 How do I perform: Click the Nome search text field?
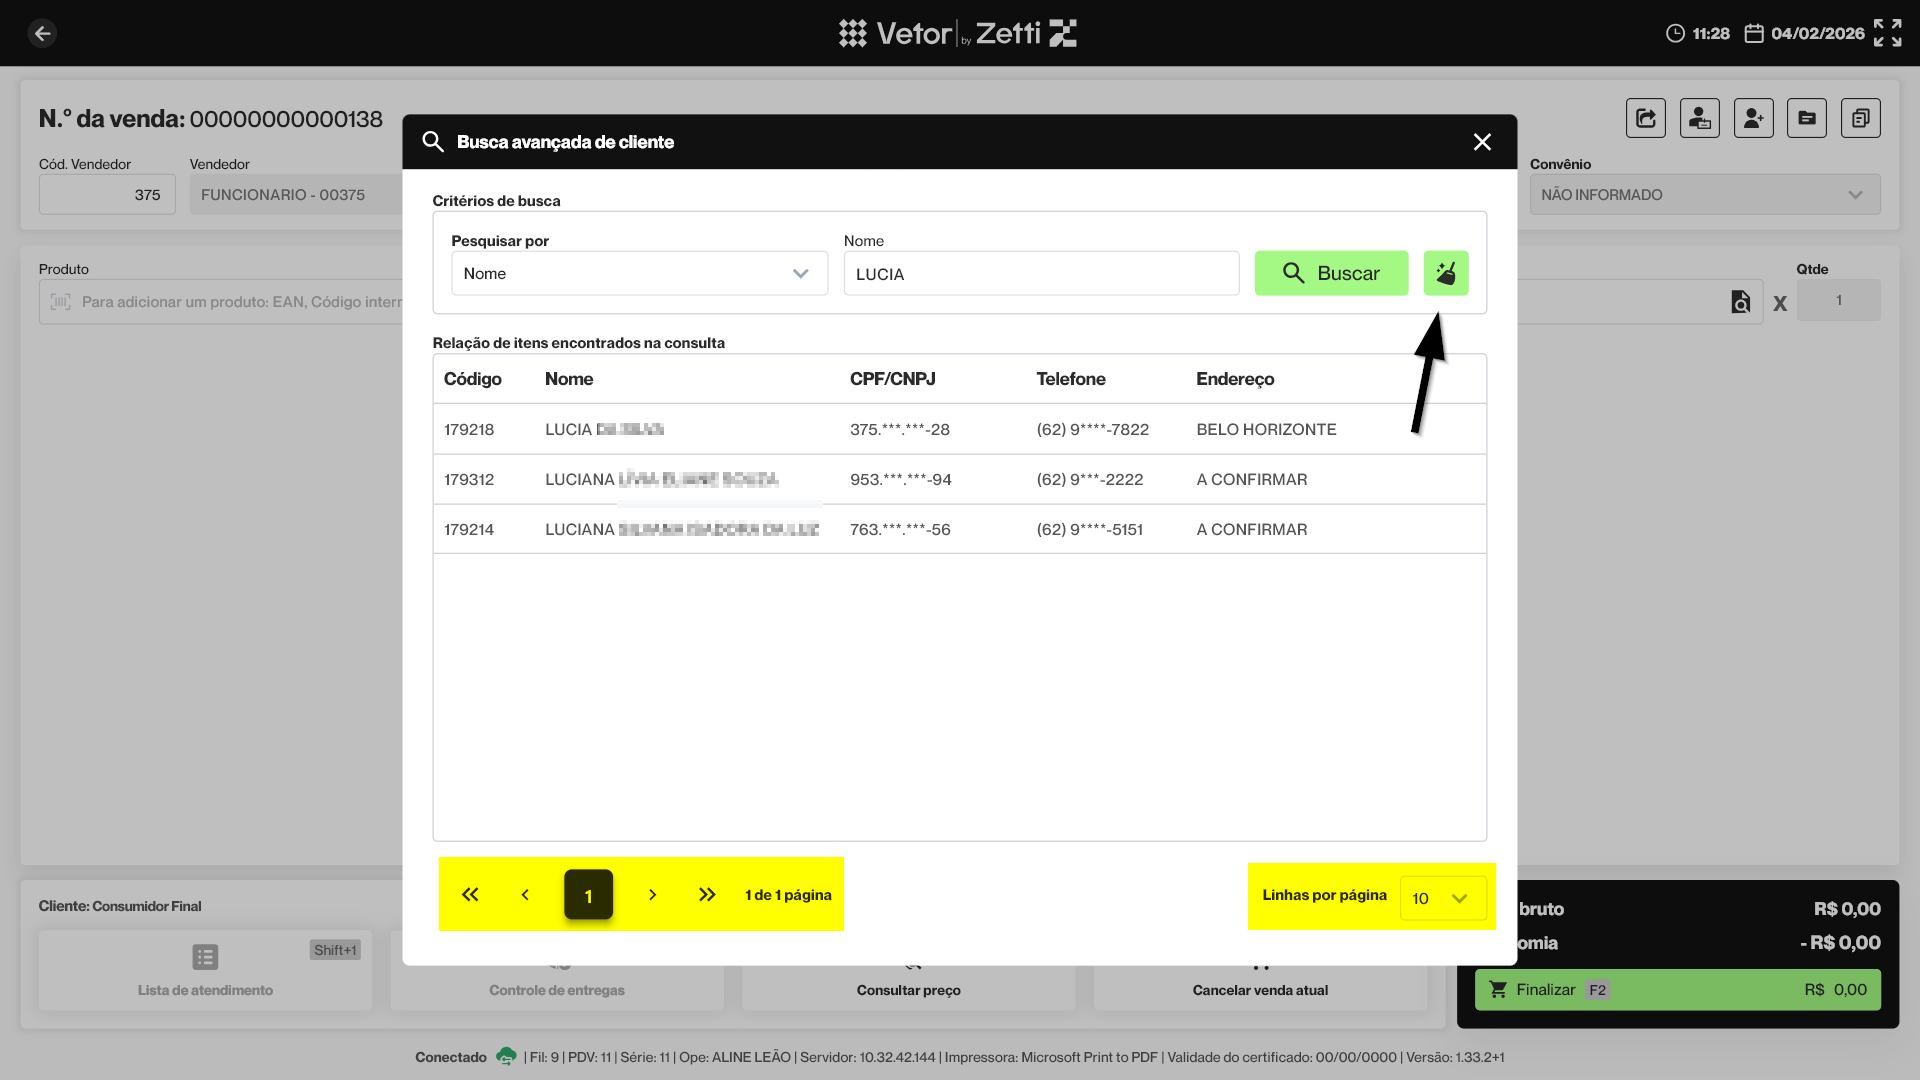(1040, 274)
